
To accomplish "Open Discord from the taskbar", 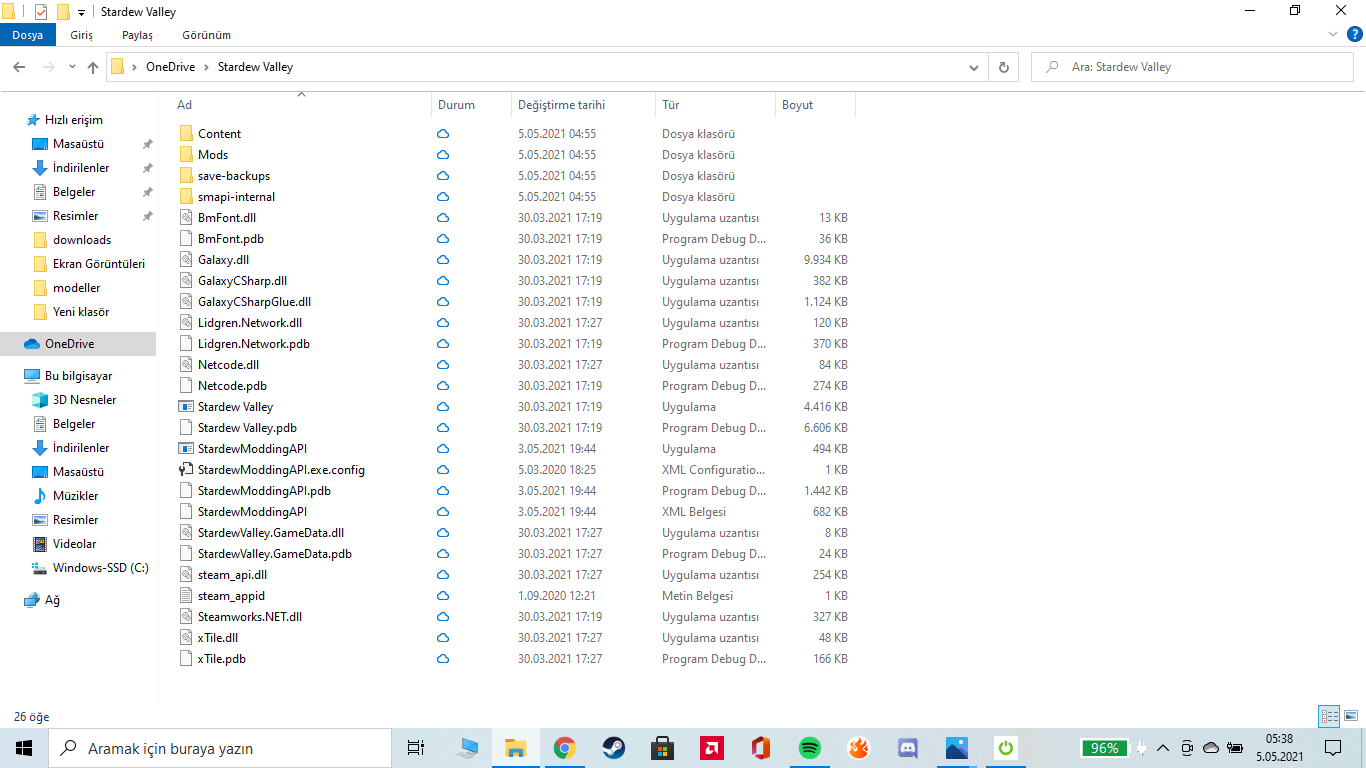I will pos(908,748).
